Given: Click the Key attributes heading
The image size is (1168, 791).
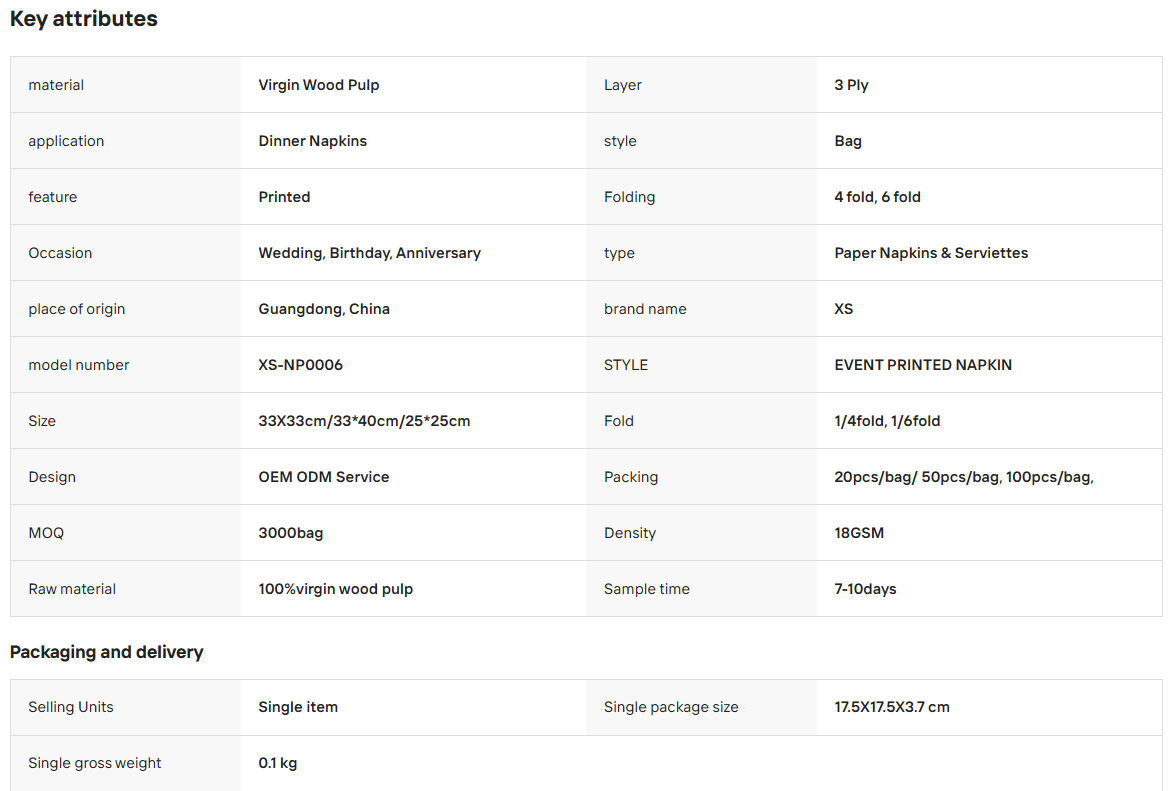Looking at the screenshot, I should coord(83,19).
